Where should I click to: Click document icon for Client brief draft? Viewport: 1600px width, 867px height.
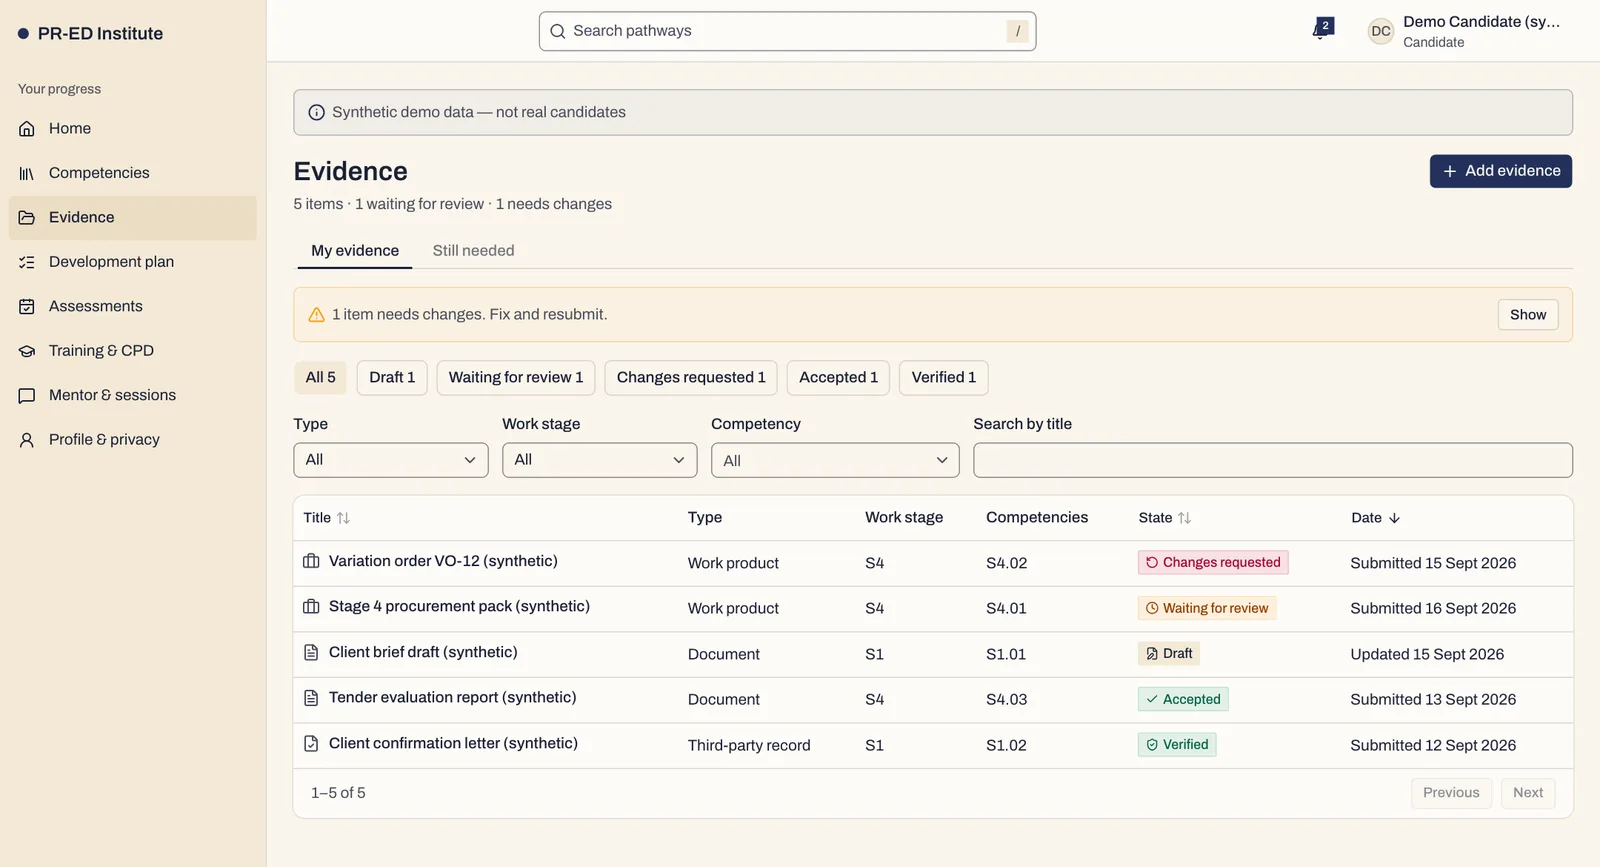tap(311, 652)
